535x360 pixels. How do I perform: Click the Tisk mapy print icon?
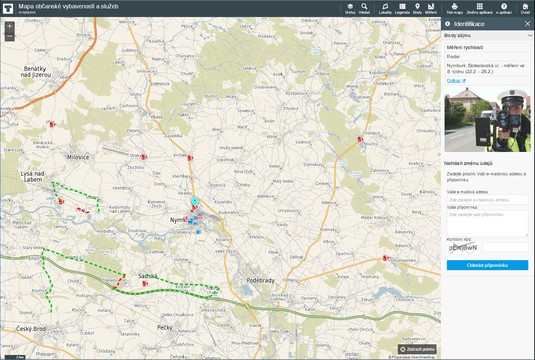(x=454, y=9)
